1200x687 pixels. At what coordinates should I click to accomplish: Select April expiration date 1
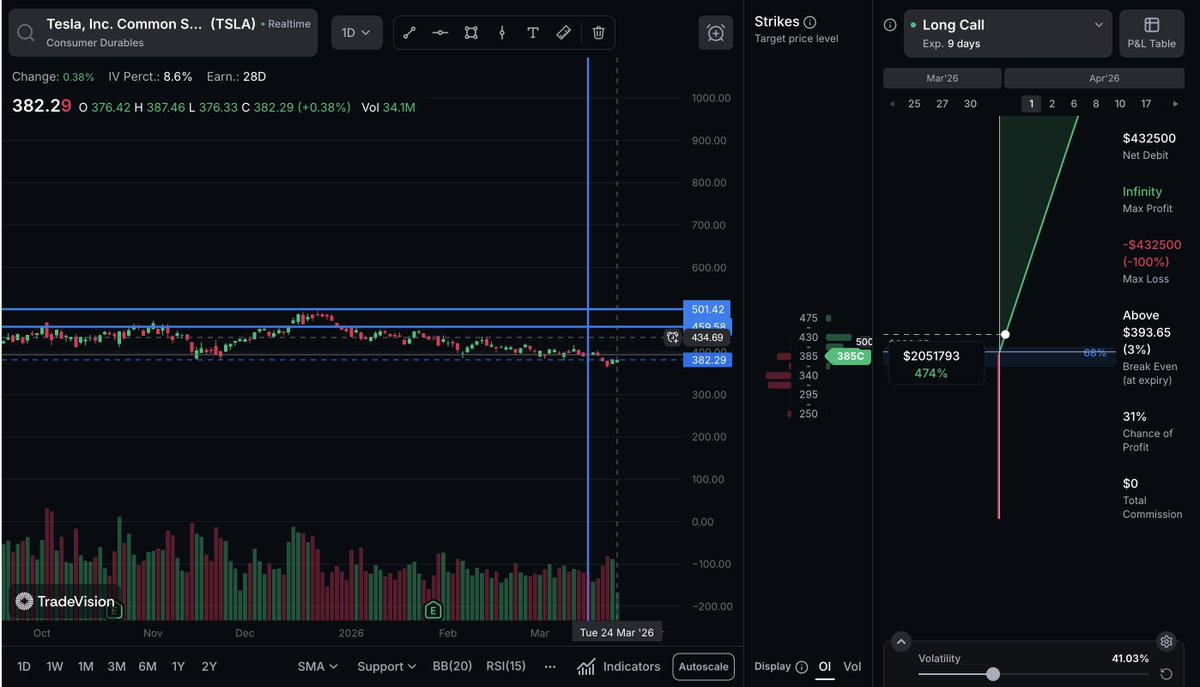[x=1032, y=104]
